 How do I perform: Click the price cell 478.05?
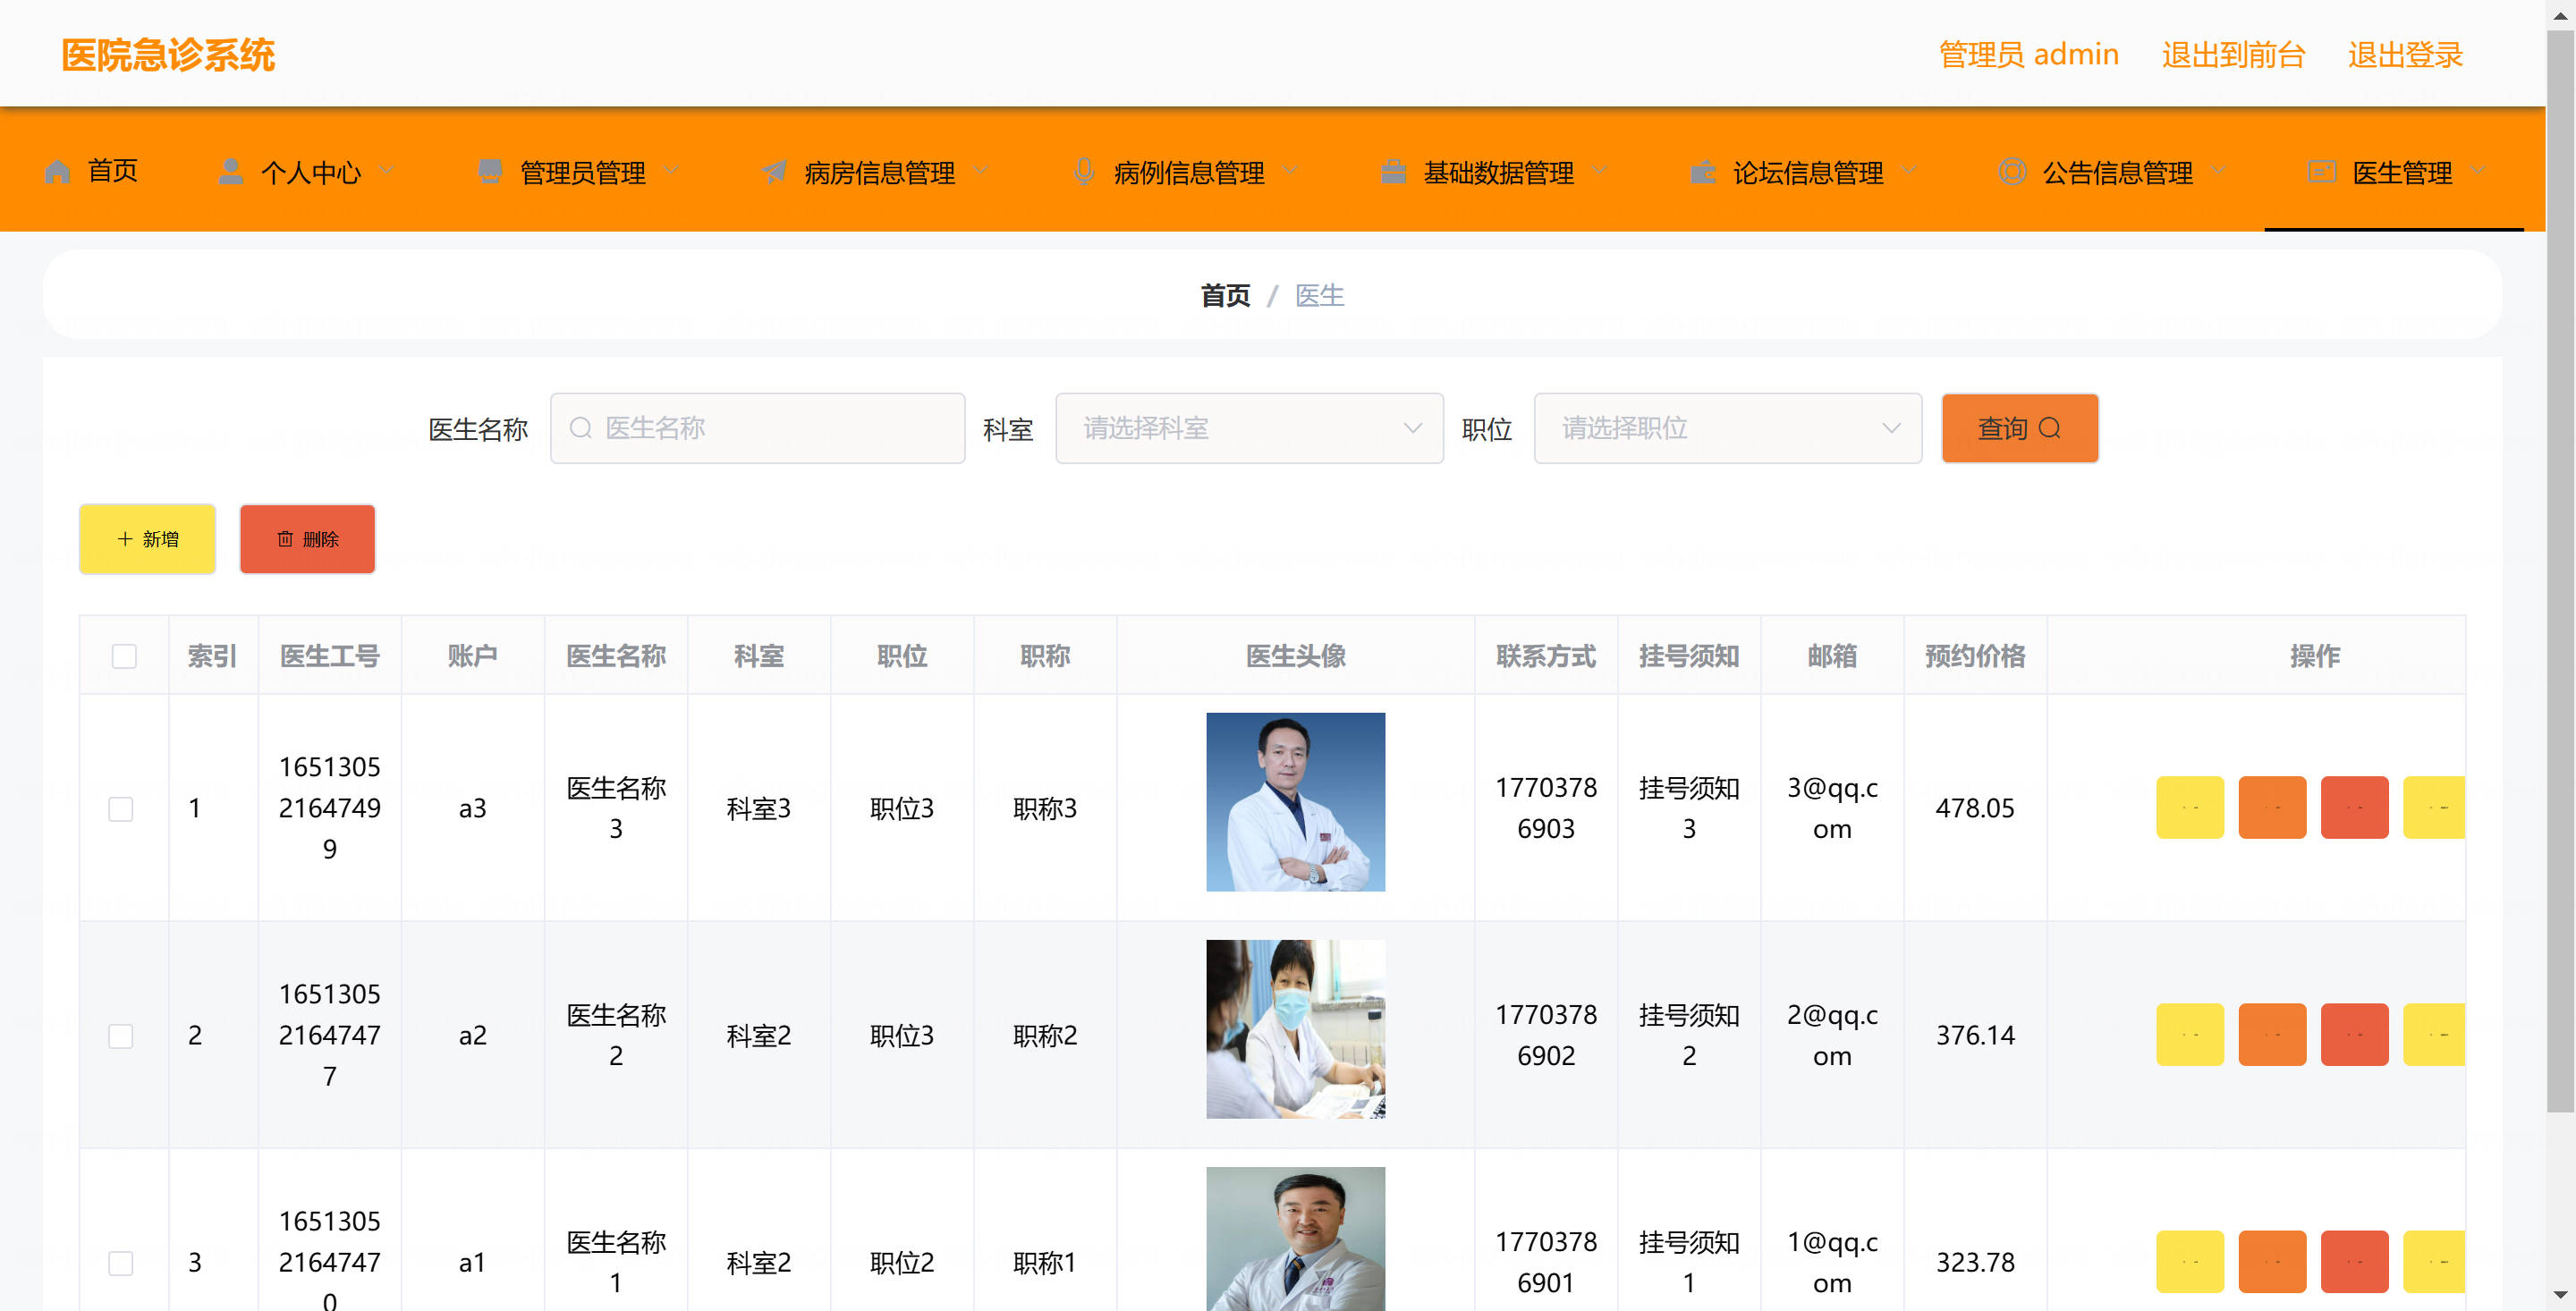1974,808
